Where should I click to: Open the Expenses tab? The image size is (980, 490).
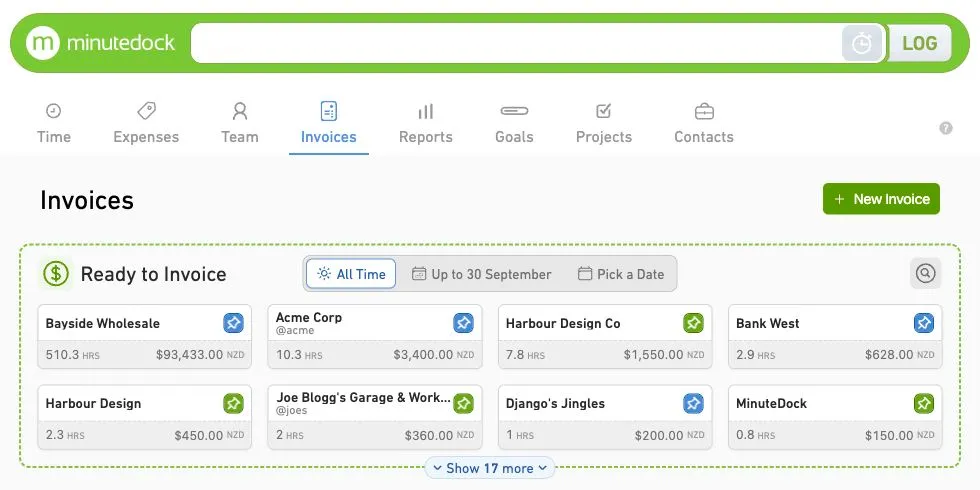(x=146, y=124)
